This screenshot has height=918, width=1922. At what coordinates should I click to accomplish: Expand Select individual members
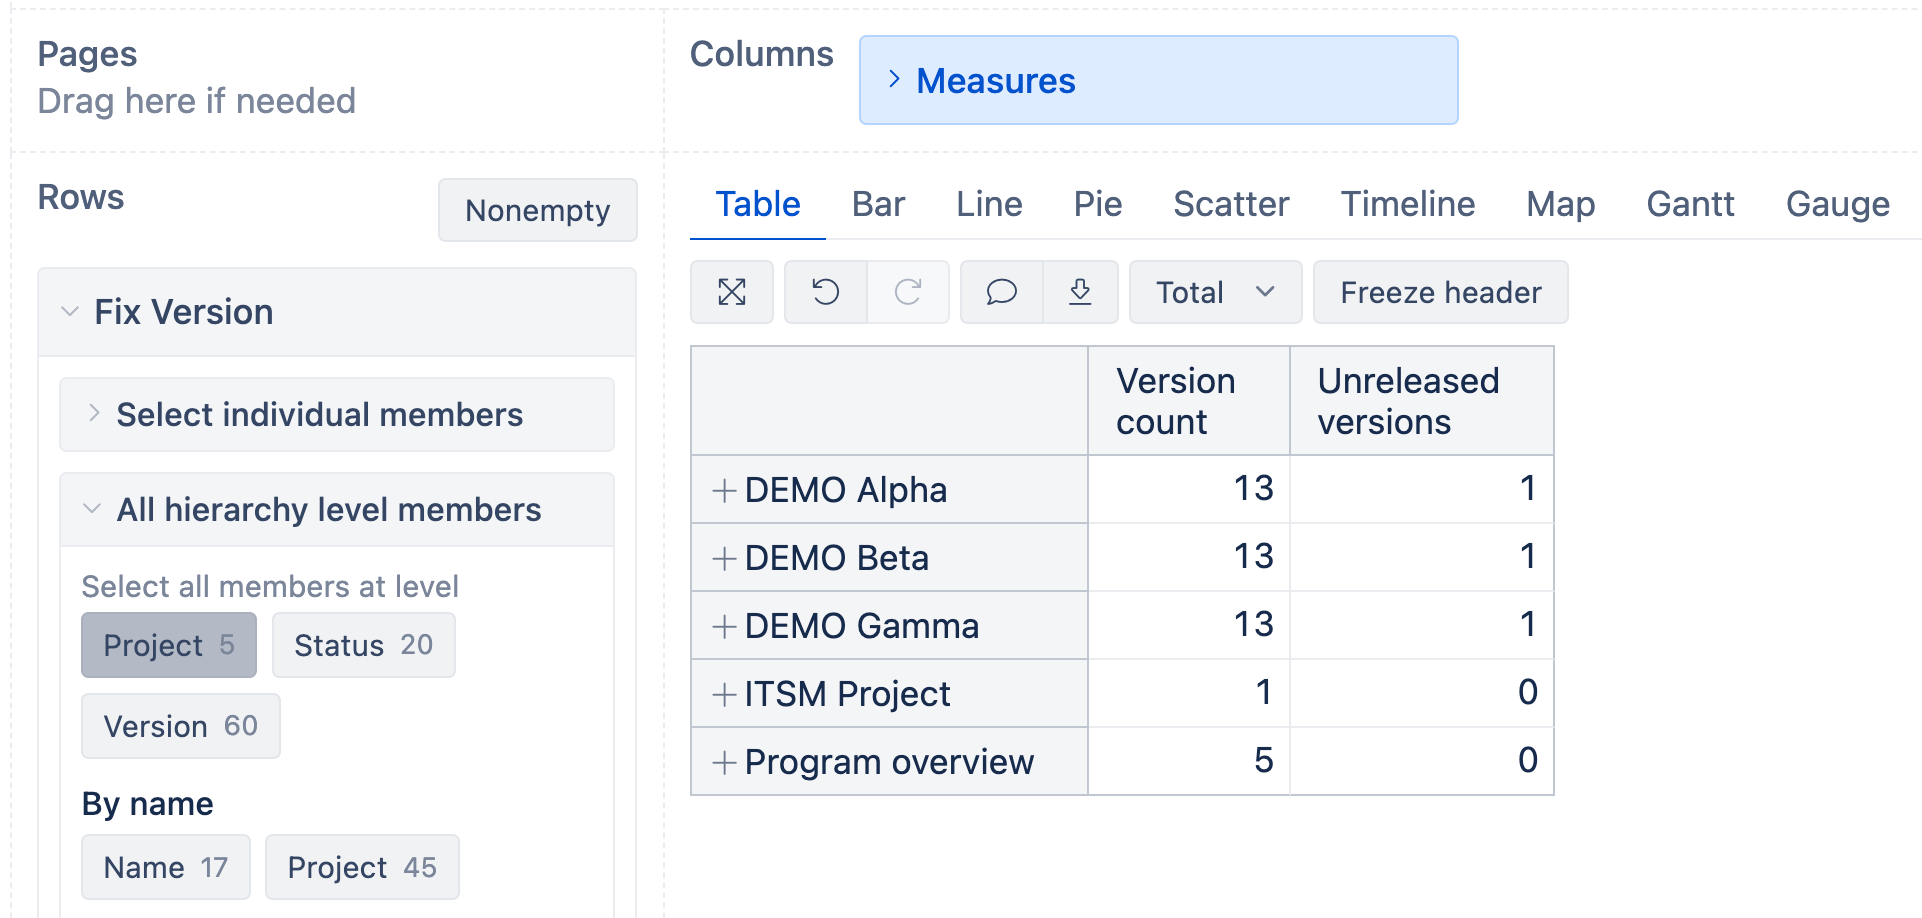(95, 414)
